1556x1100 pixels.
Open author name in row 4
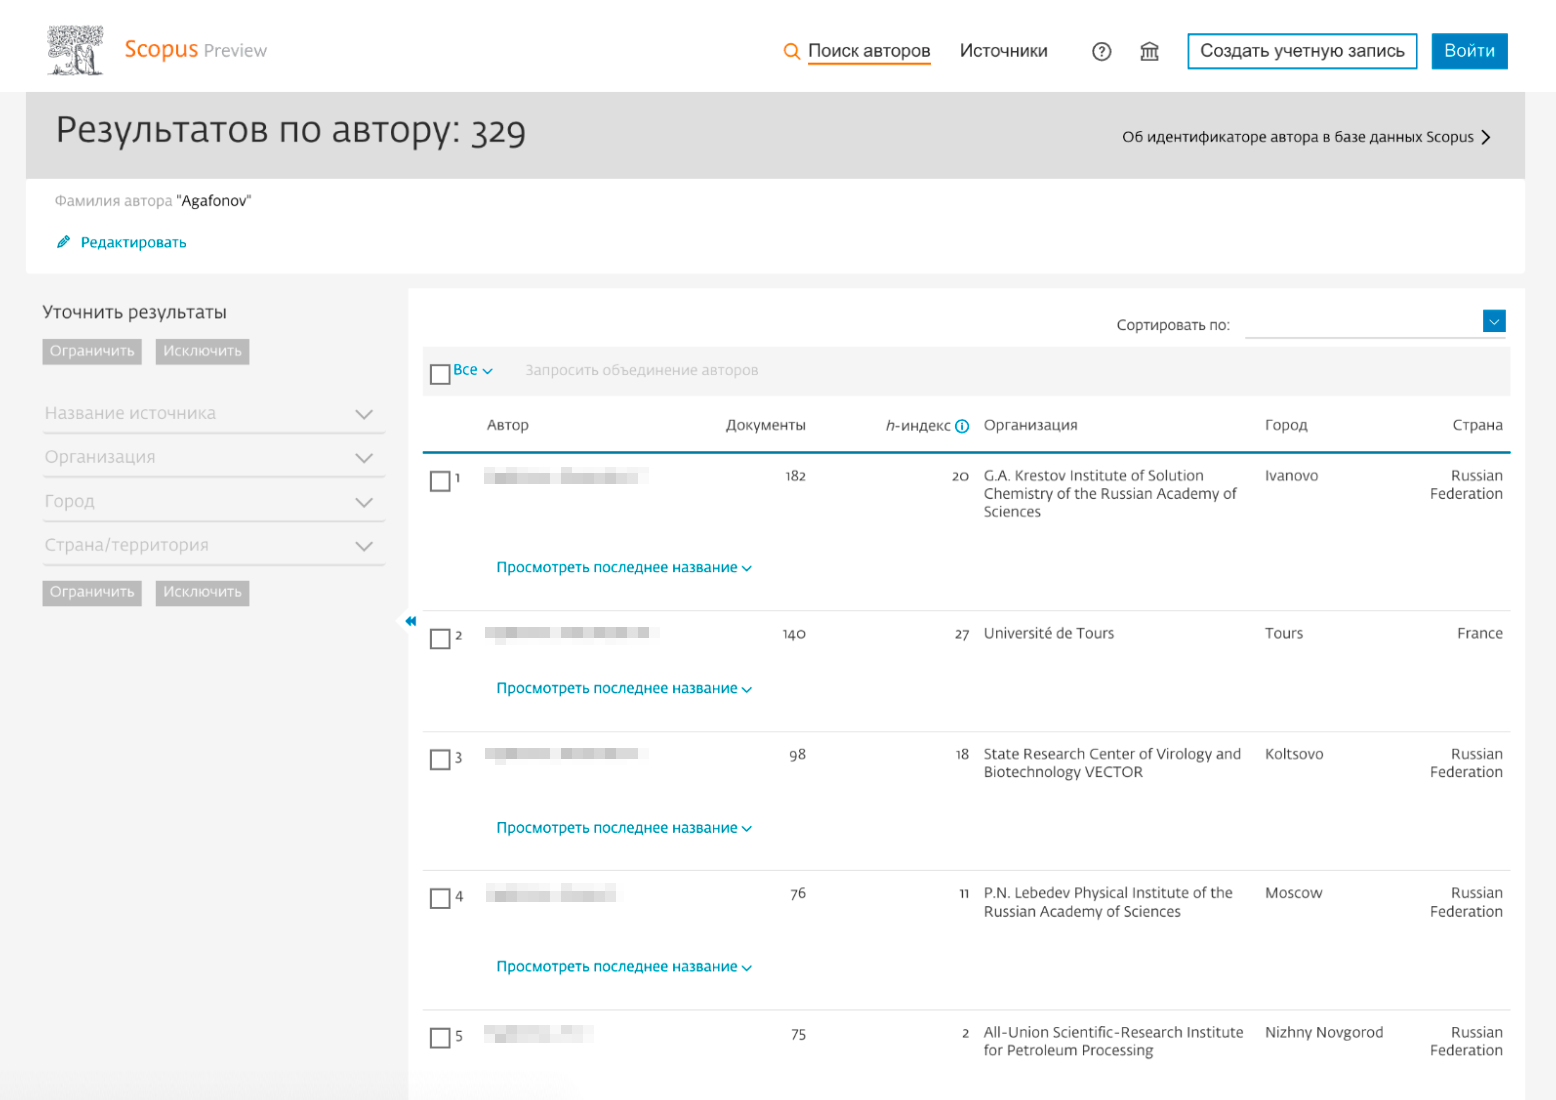coord(552,893)
